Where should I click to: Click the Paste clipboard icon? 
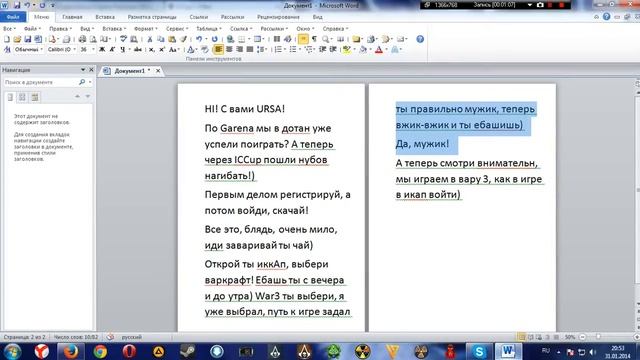(x=172, y=39)
